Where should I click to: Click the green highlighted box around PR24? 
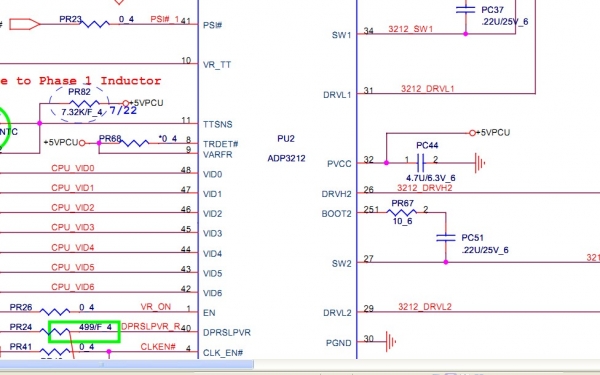[85, 331]
